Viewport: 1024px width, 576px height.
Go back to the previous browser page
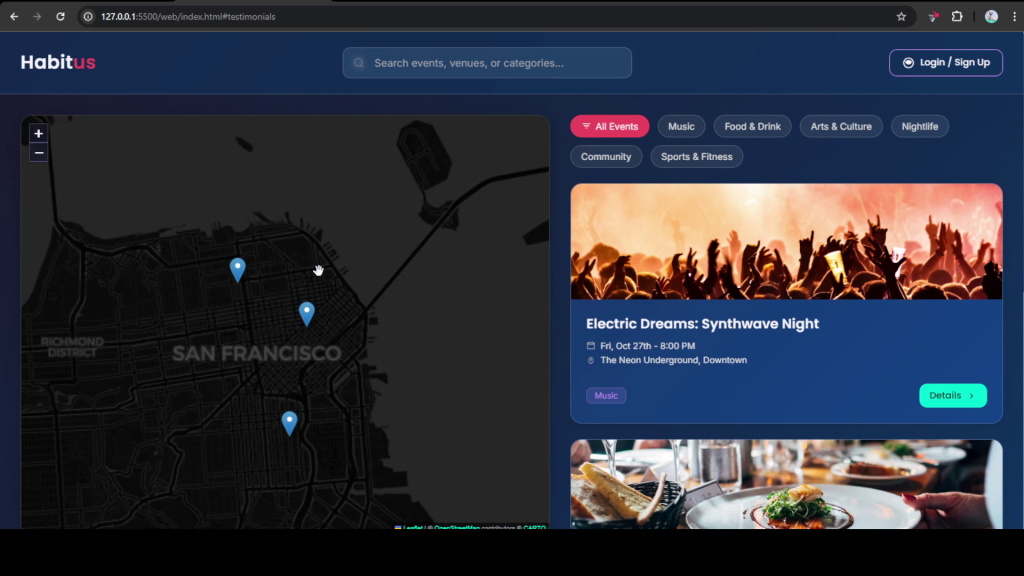[x=14, y=17]
